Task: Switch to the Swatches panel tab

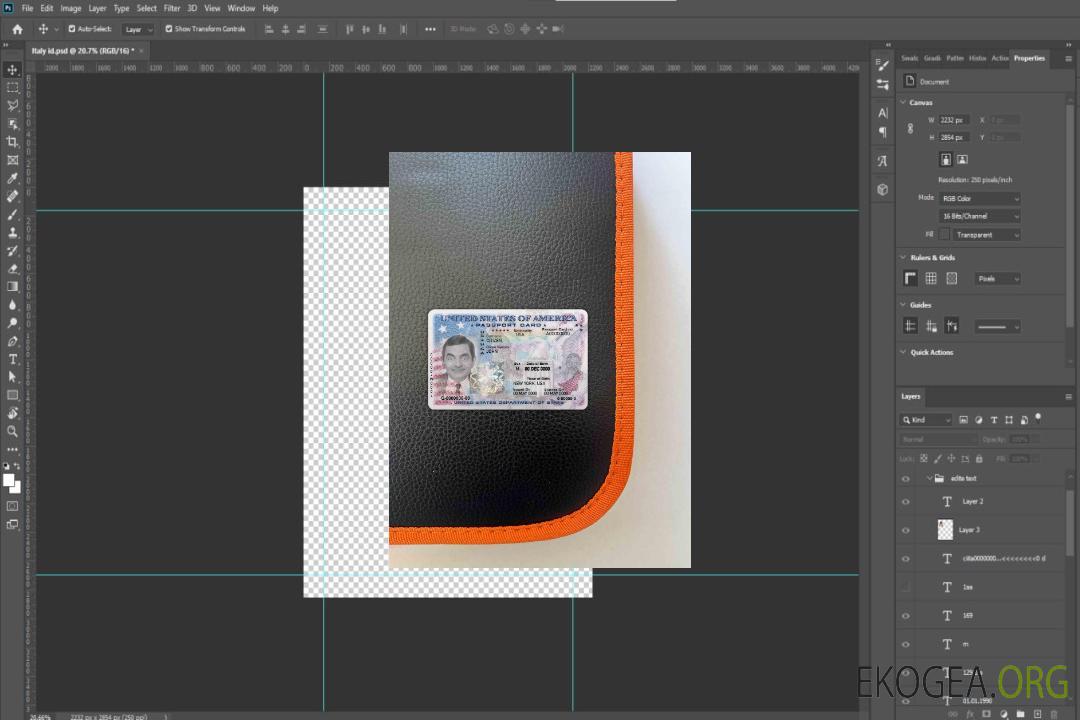Action: pos(909,58)
